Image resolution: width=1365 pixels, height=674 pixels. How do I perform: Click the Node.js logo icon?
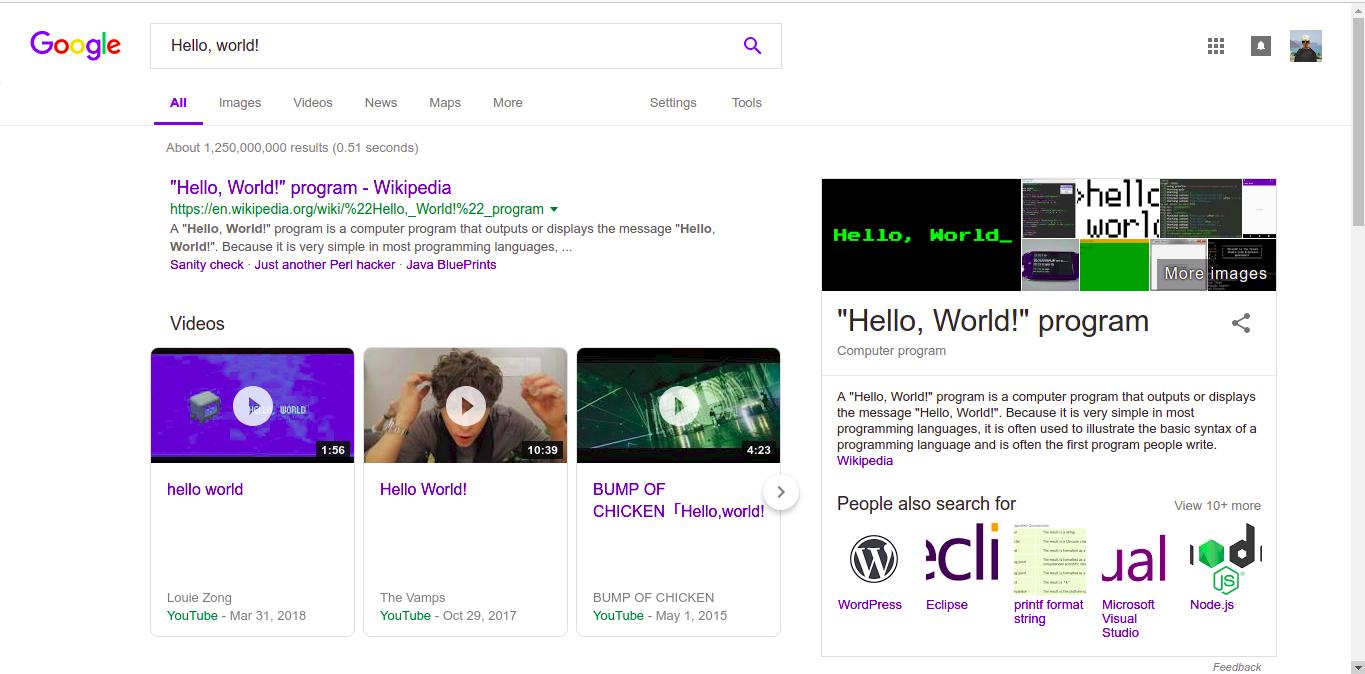coord(1225,558)
